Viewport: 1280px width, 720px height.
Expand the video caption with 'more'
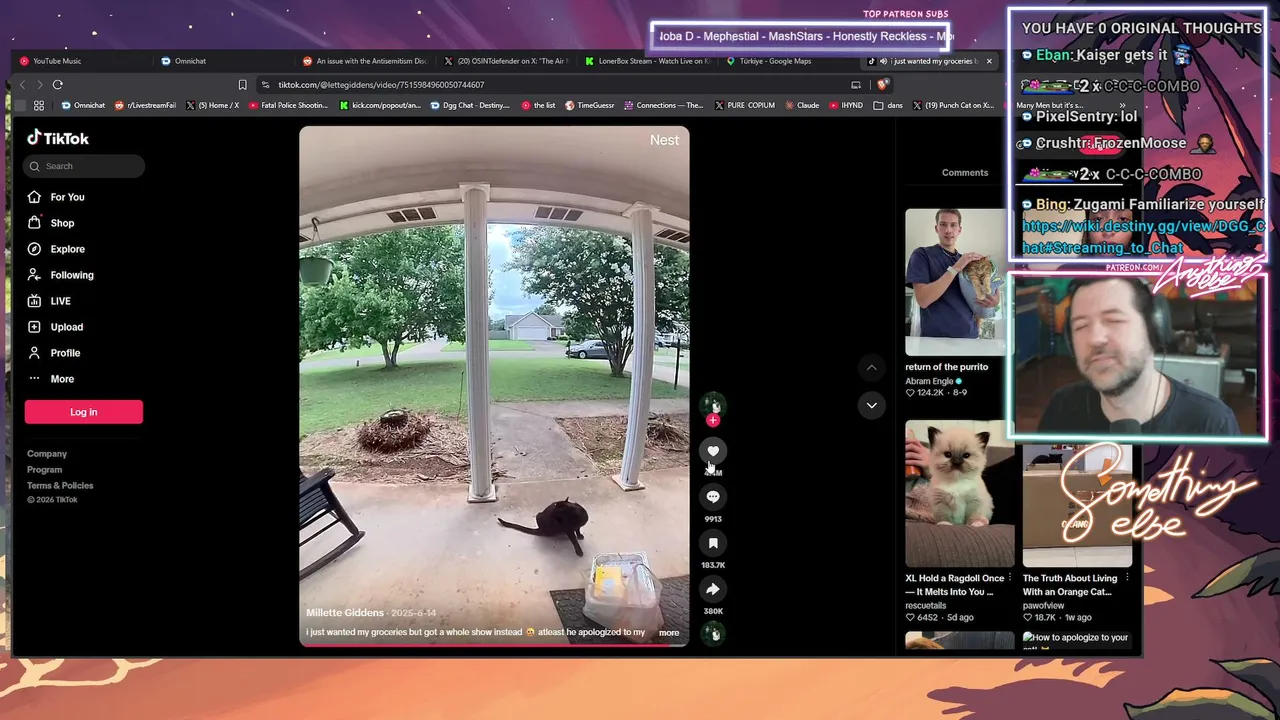click(x=669, y=633)
